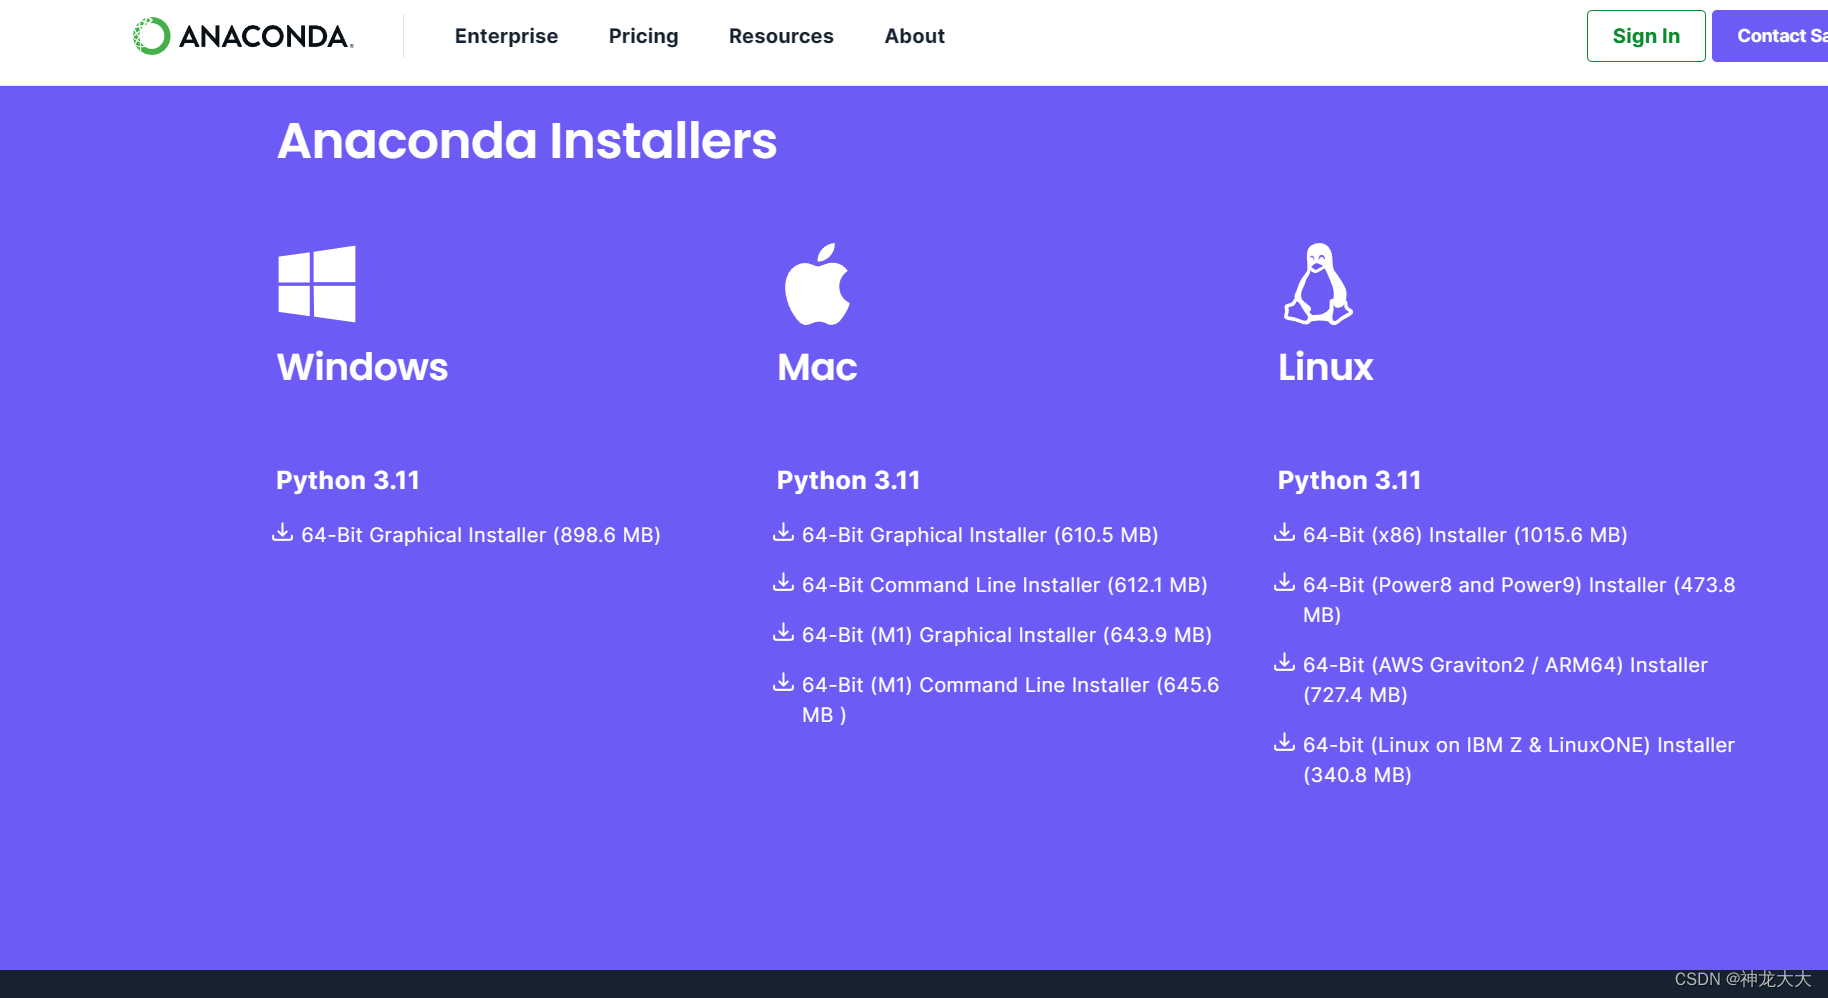1828x998 pixels.
Task: Click the Apple Mac logo icon
Action: 817,284
